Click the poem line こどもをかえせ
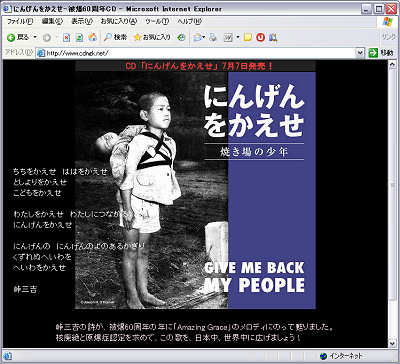400x364 pixels. coord(37,193)
